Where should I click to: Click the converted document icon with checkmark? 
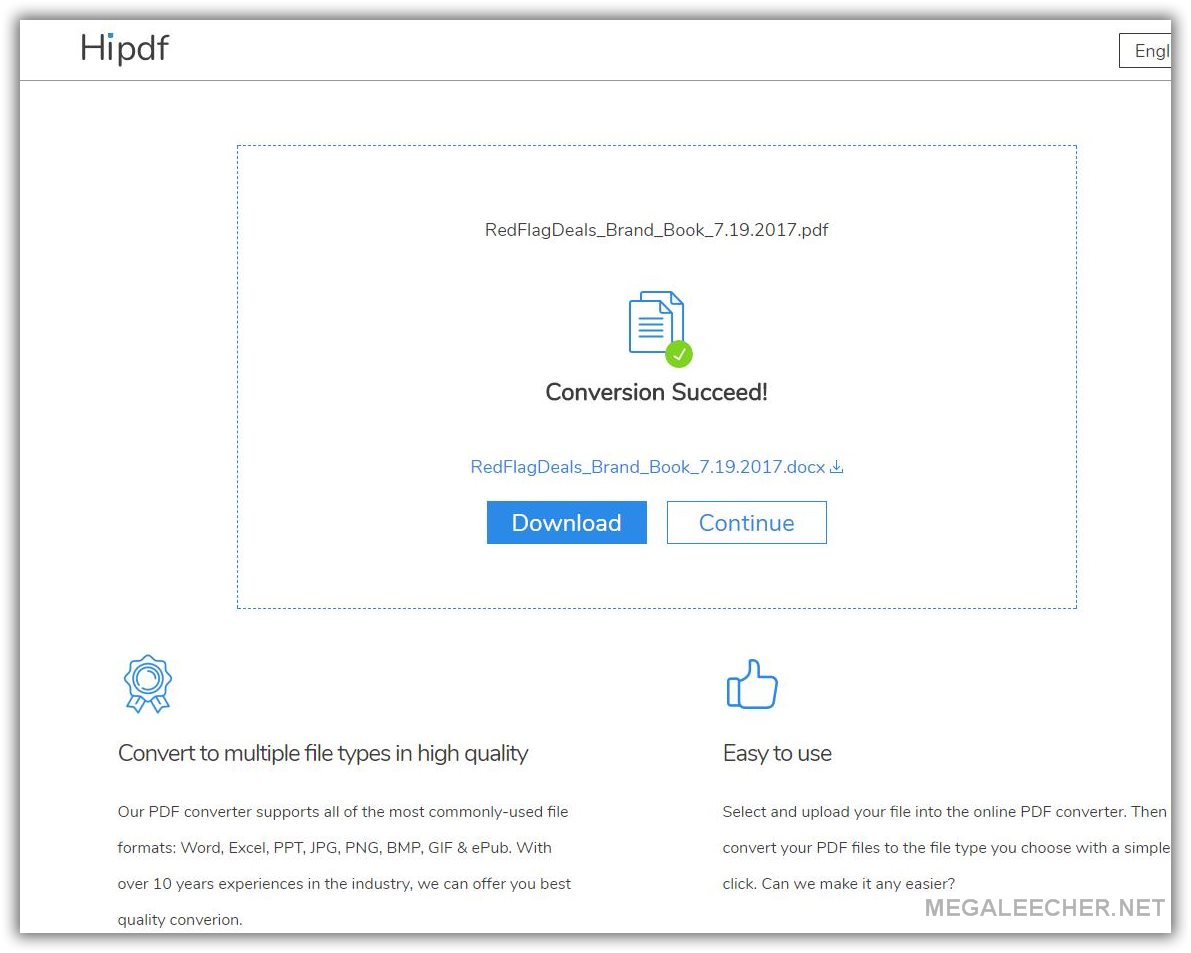coord(659,328)
